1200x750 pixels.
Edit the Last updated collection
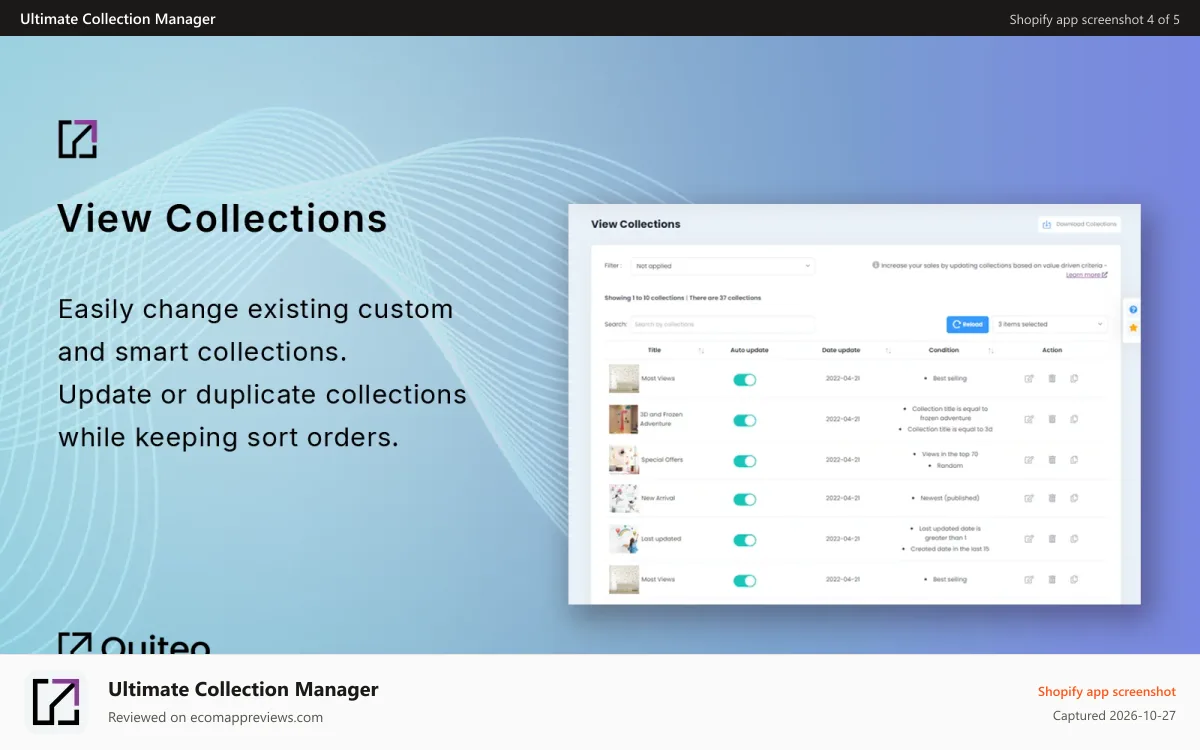coord(1029,539)
